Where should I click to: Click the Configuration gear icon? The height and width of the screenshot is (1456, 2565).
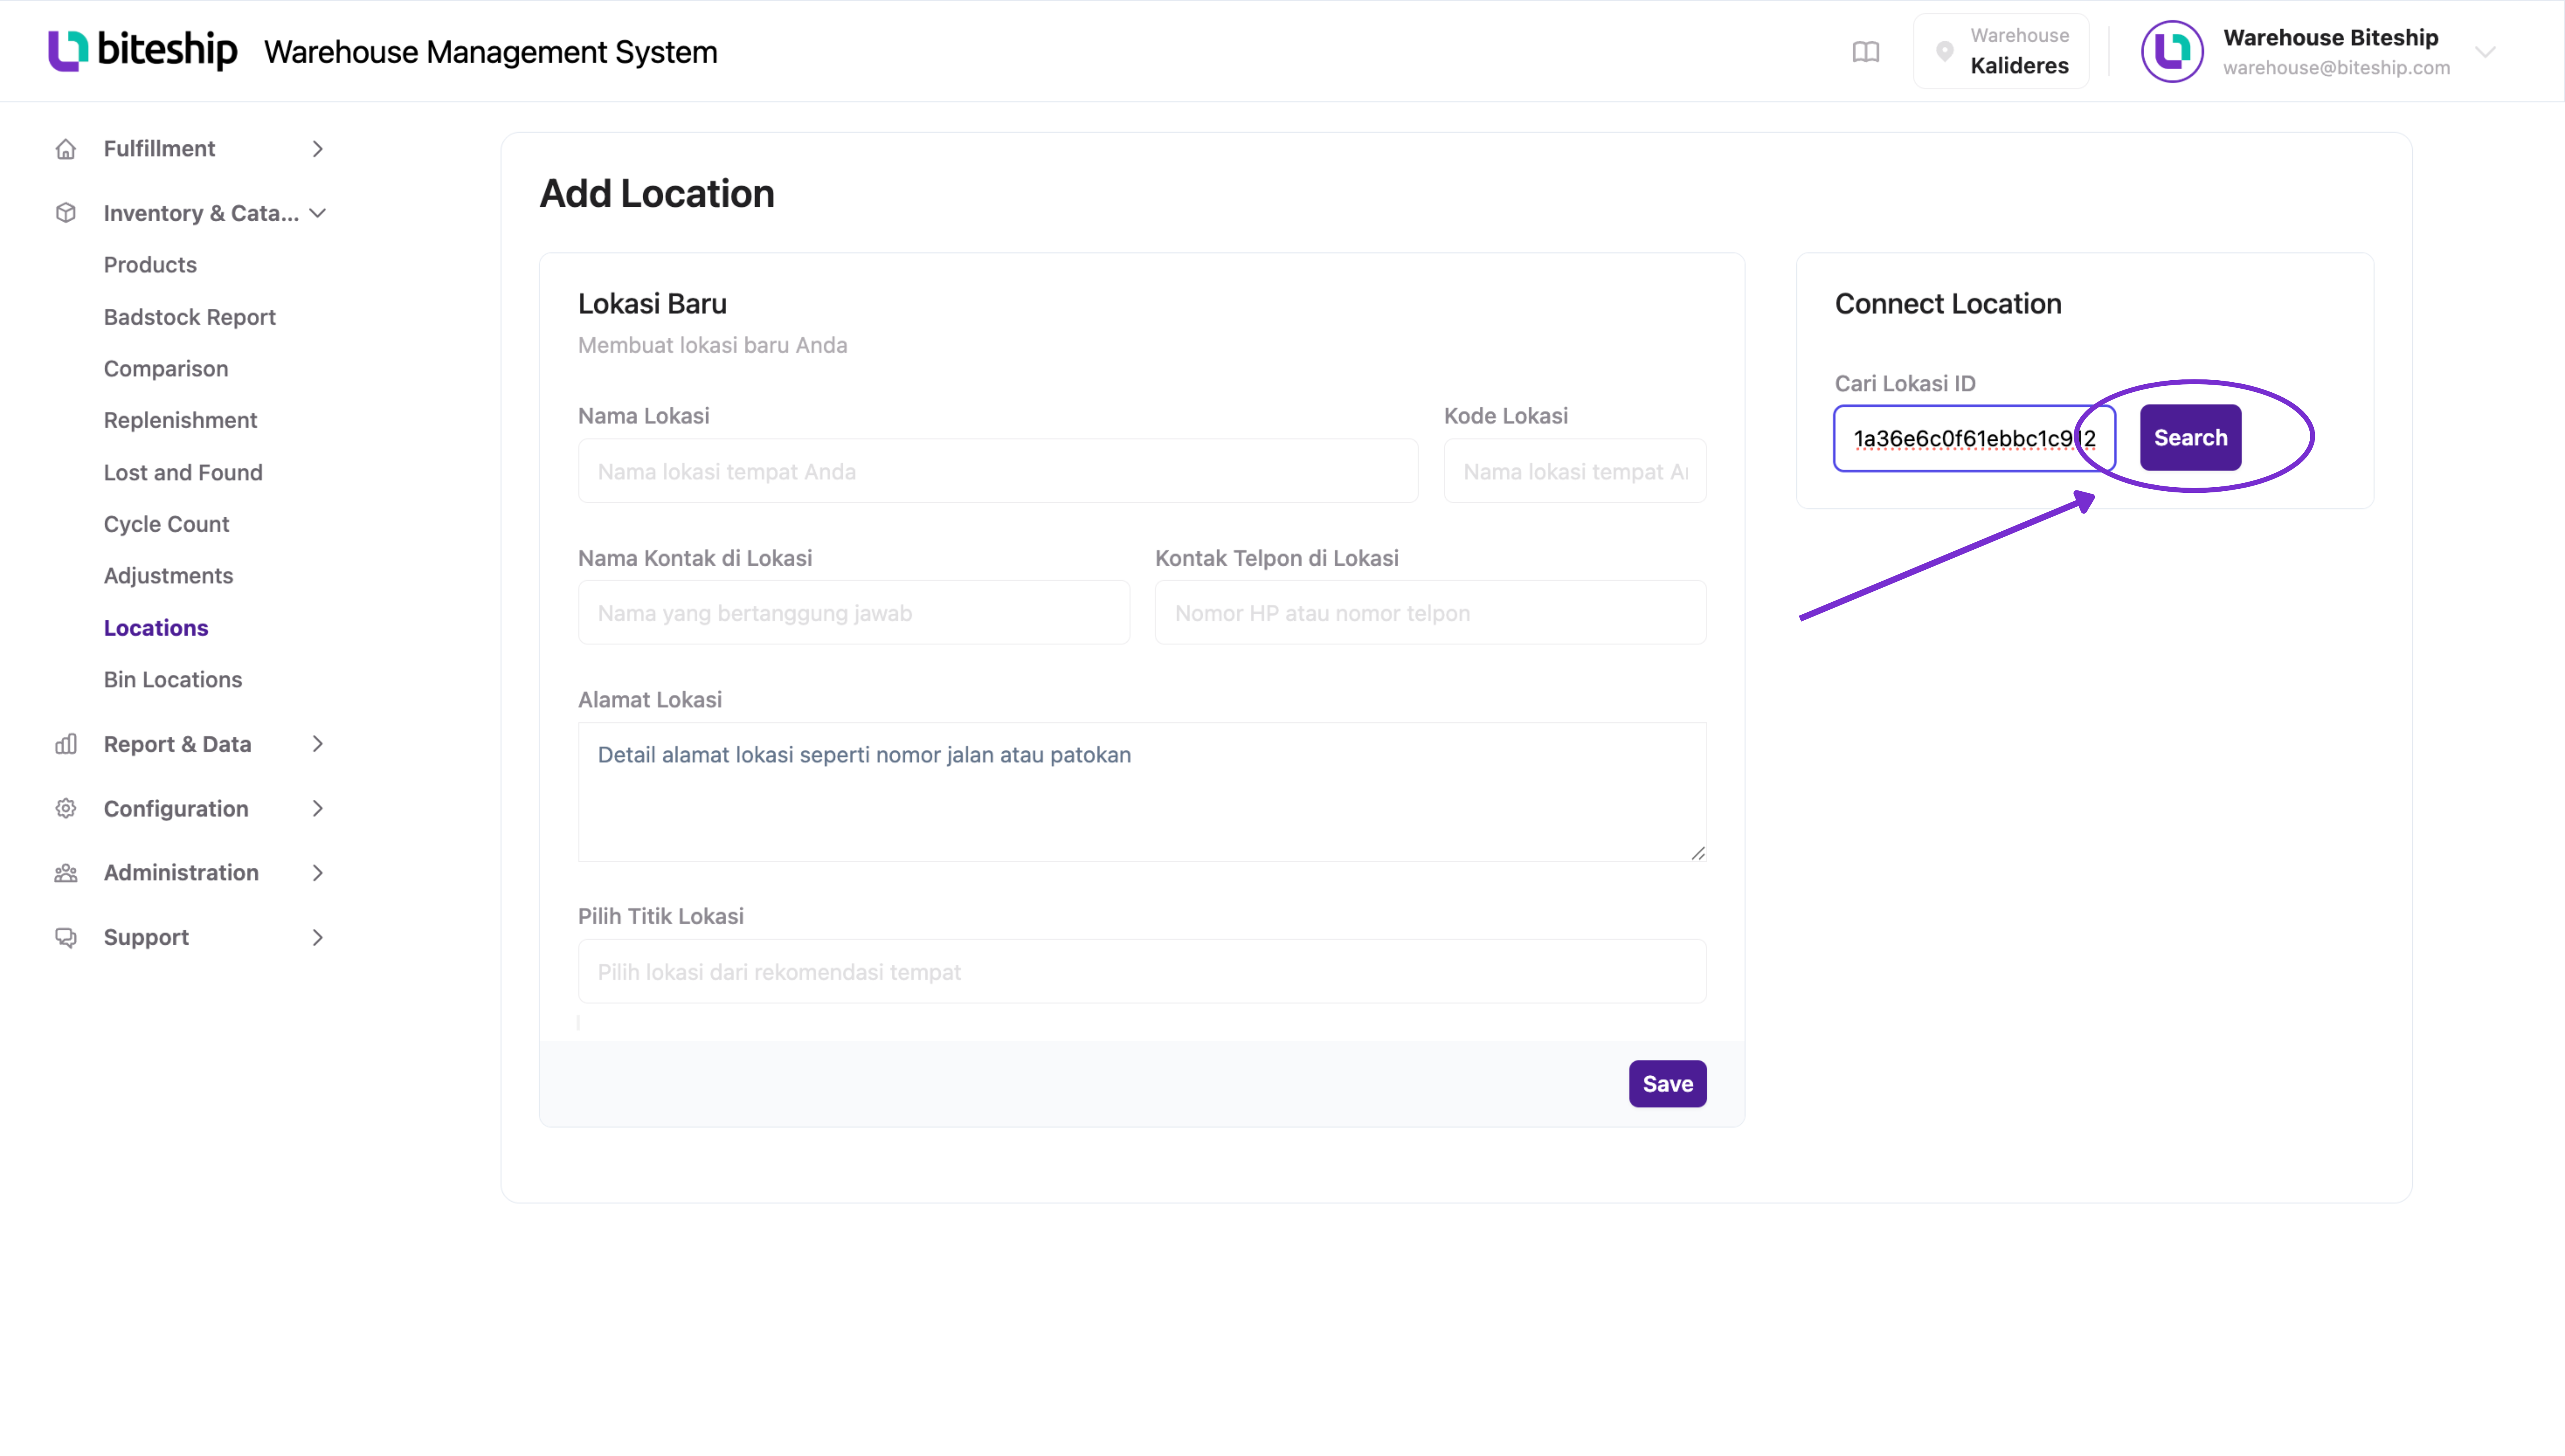pos(66,808)
